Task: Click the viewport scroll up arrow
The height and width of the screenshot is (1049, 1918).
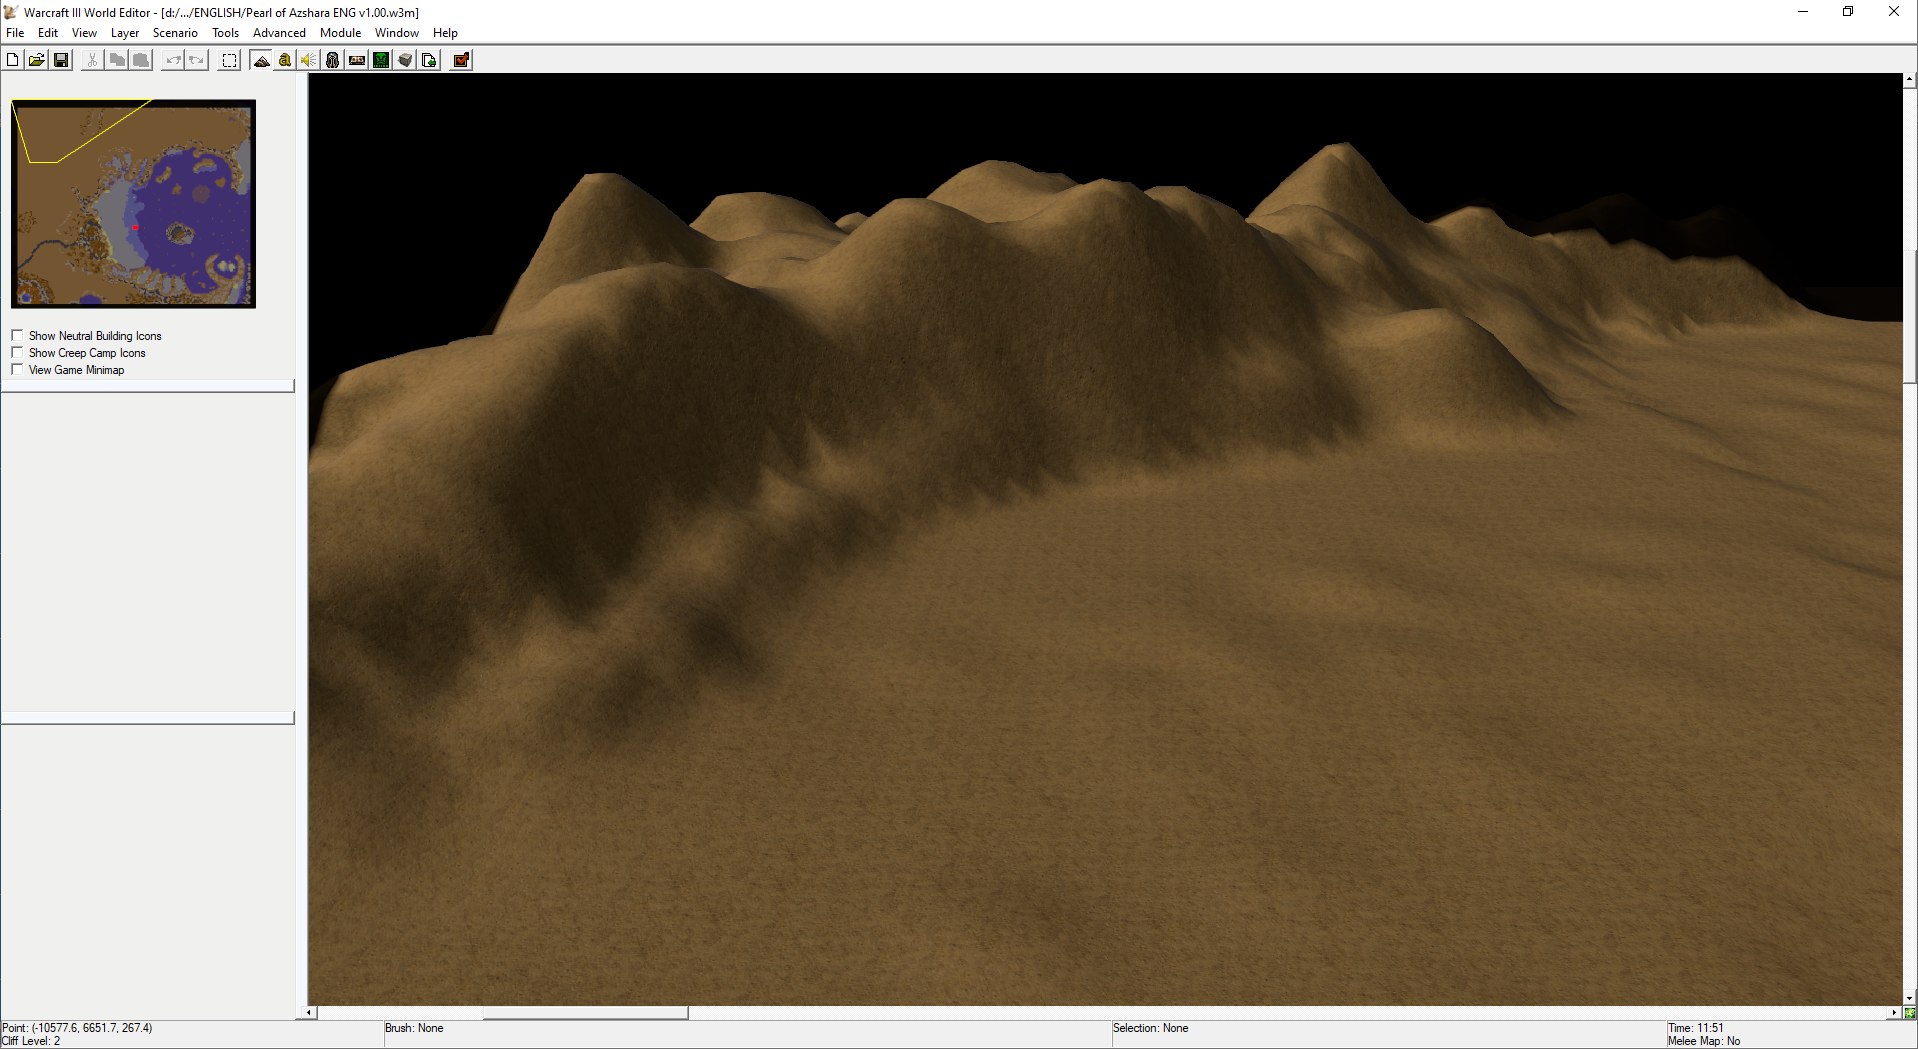Action: coord(1910,79)
